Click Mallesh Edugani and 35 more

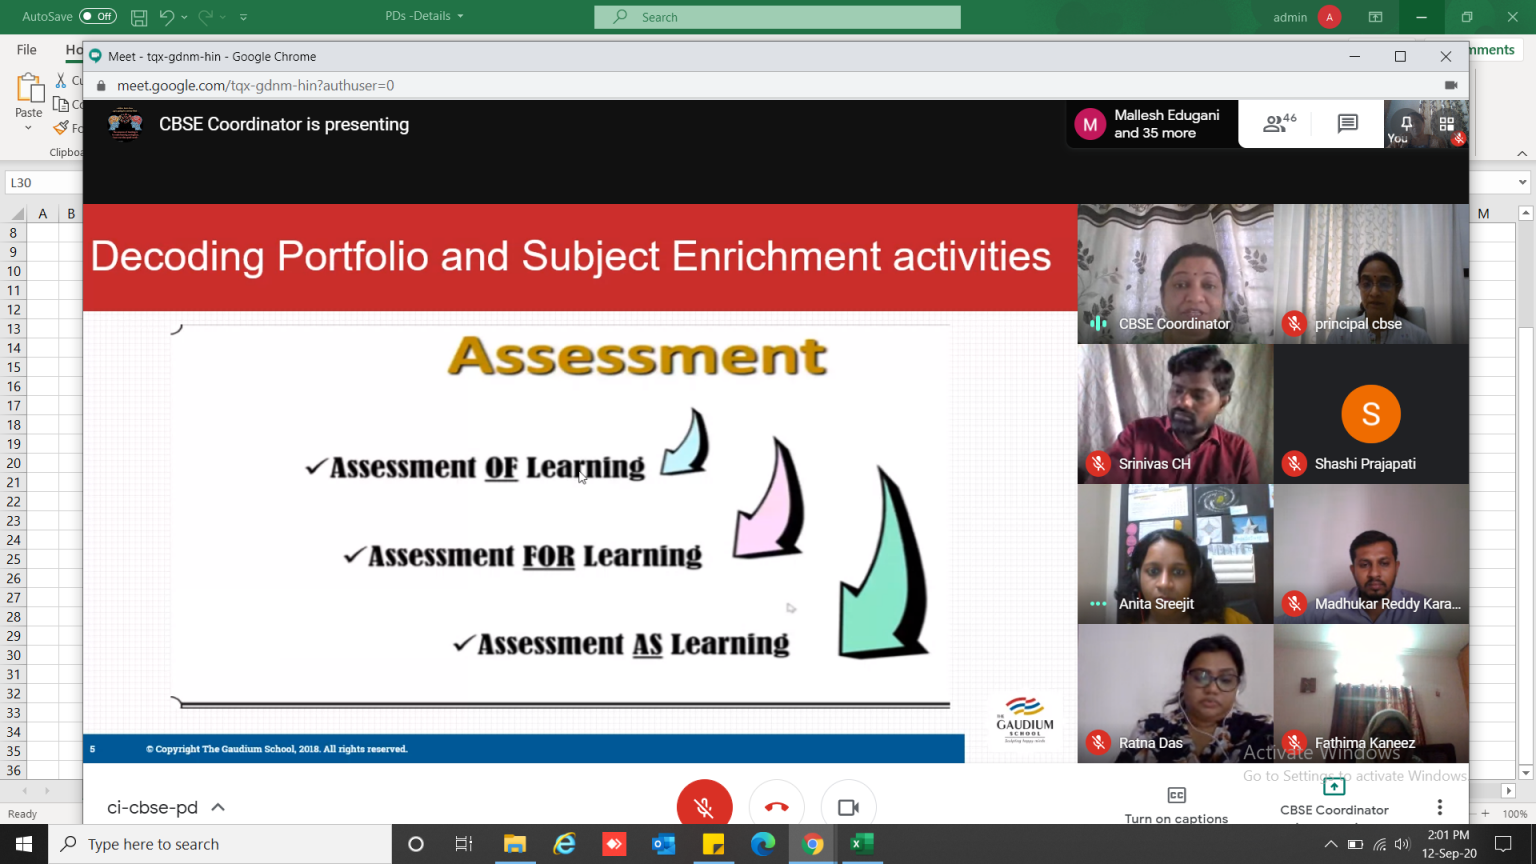[x=1151, y=124]
